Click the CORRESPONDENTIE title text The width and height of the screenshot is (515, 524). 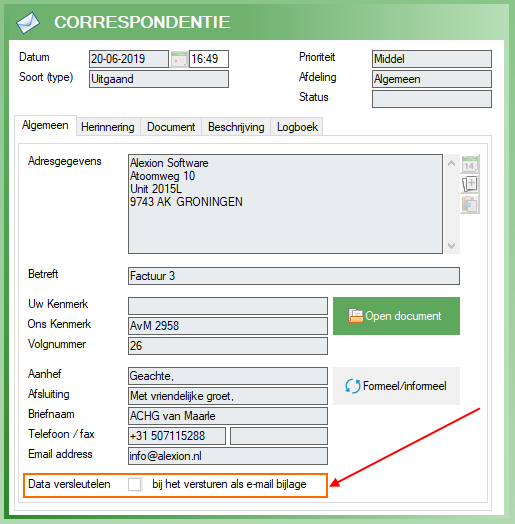pyautogui.click(x=142, y=22)
